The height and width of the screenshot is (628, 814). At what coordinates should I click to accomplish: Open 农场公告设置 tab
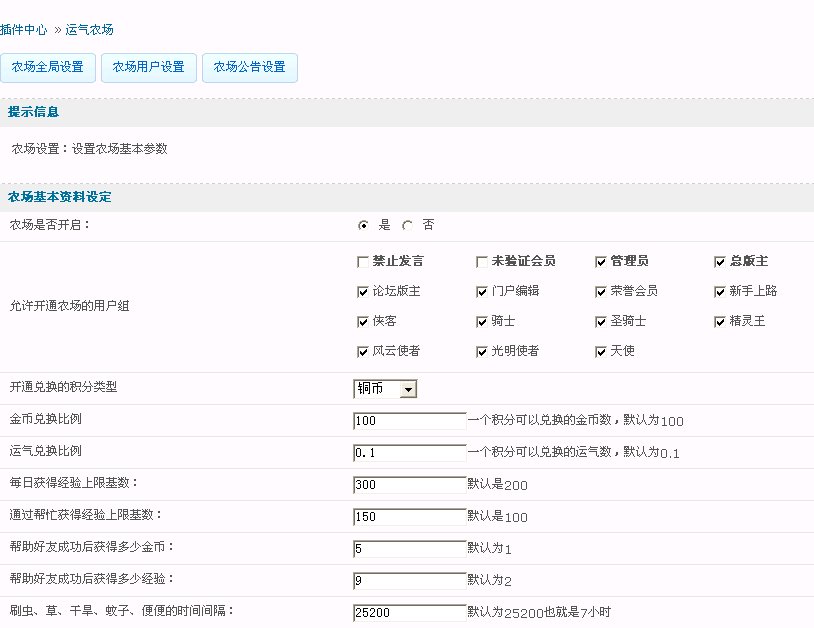pyautogui.click(x=249, y=67)
